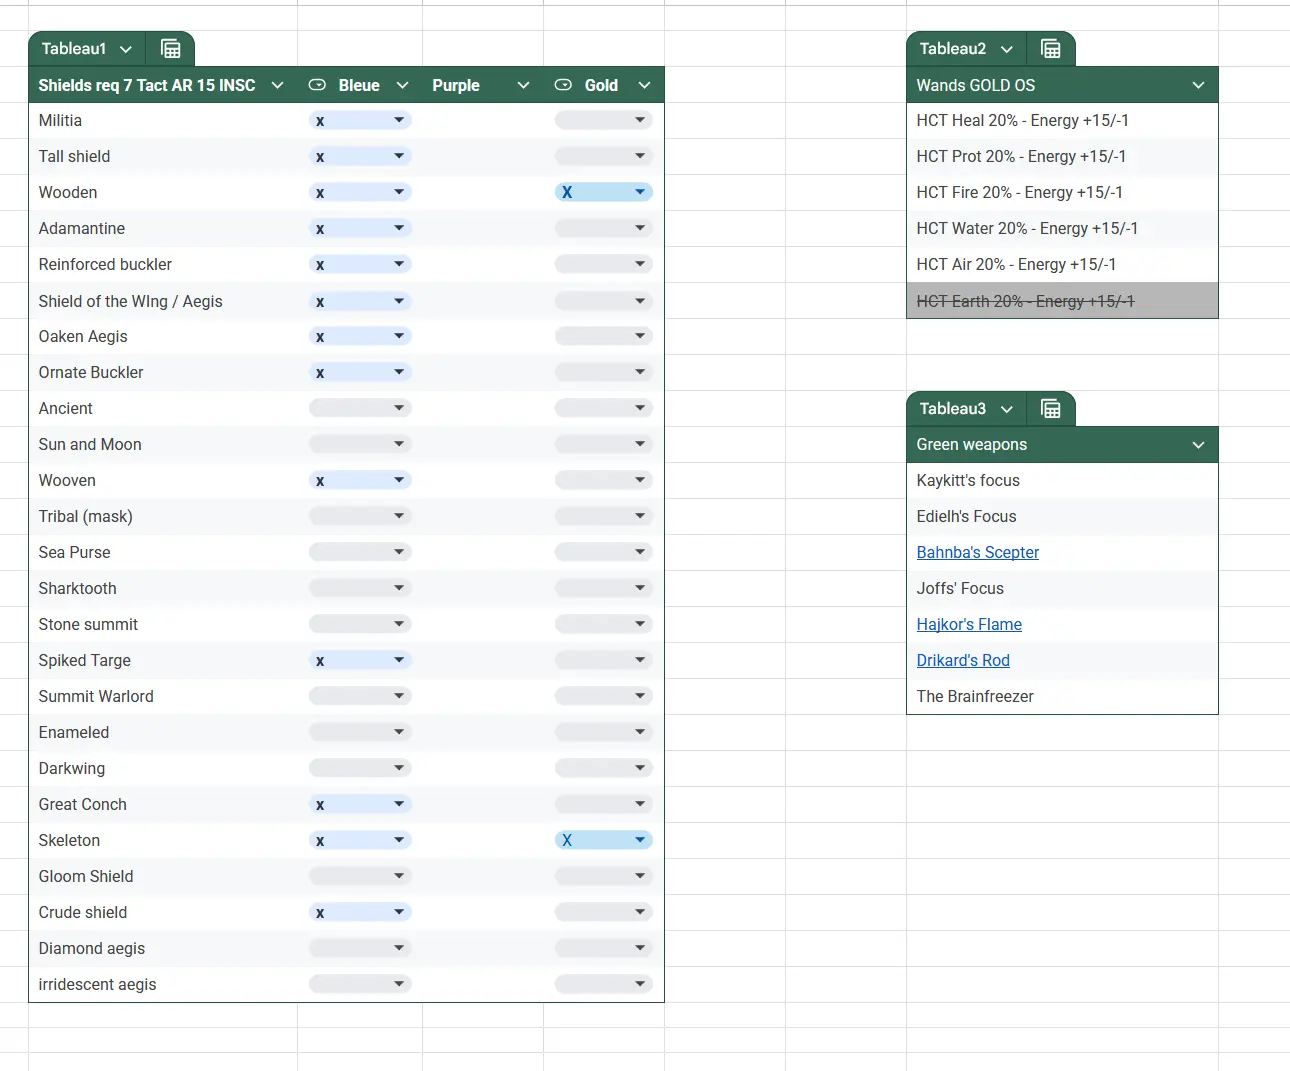Expand Tableau2 name menu chevron
Image resolution: width=1290 pixels, height=1071 pixels.
1007,49
